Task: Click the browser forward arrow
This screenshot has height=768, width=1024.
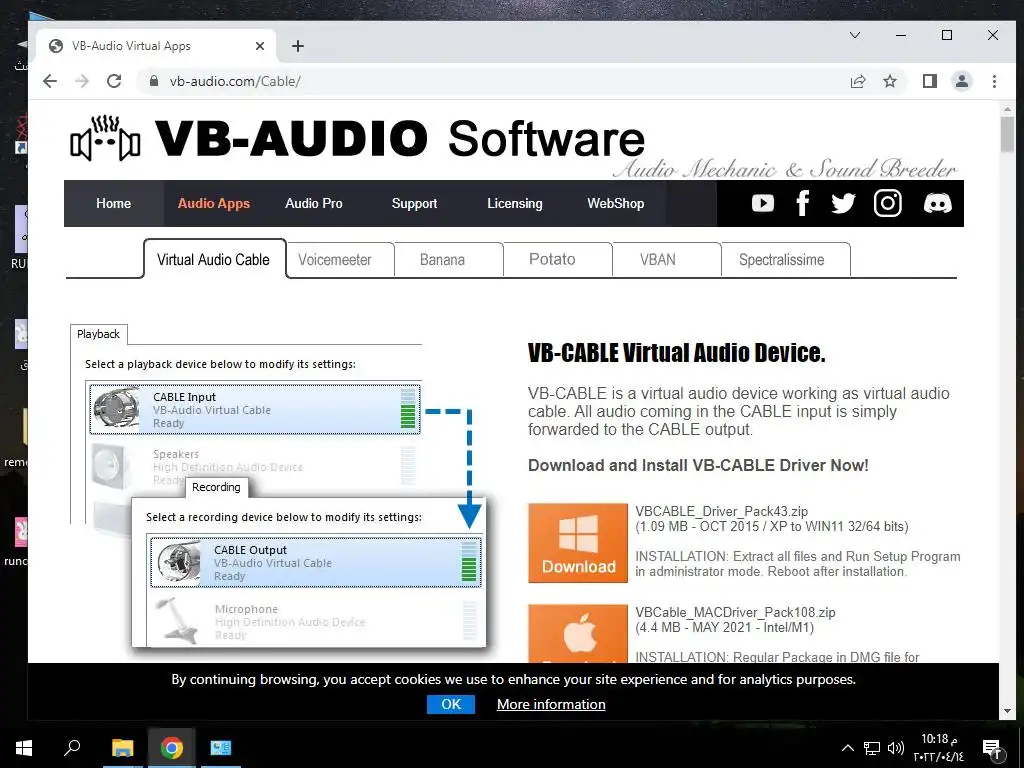Action: point(82,81)
